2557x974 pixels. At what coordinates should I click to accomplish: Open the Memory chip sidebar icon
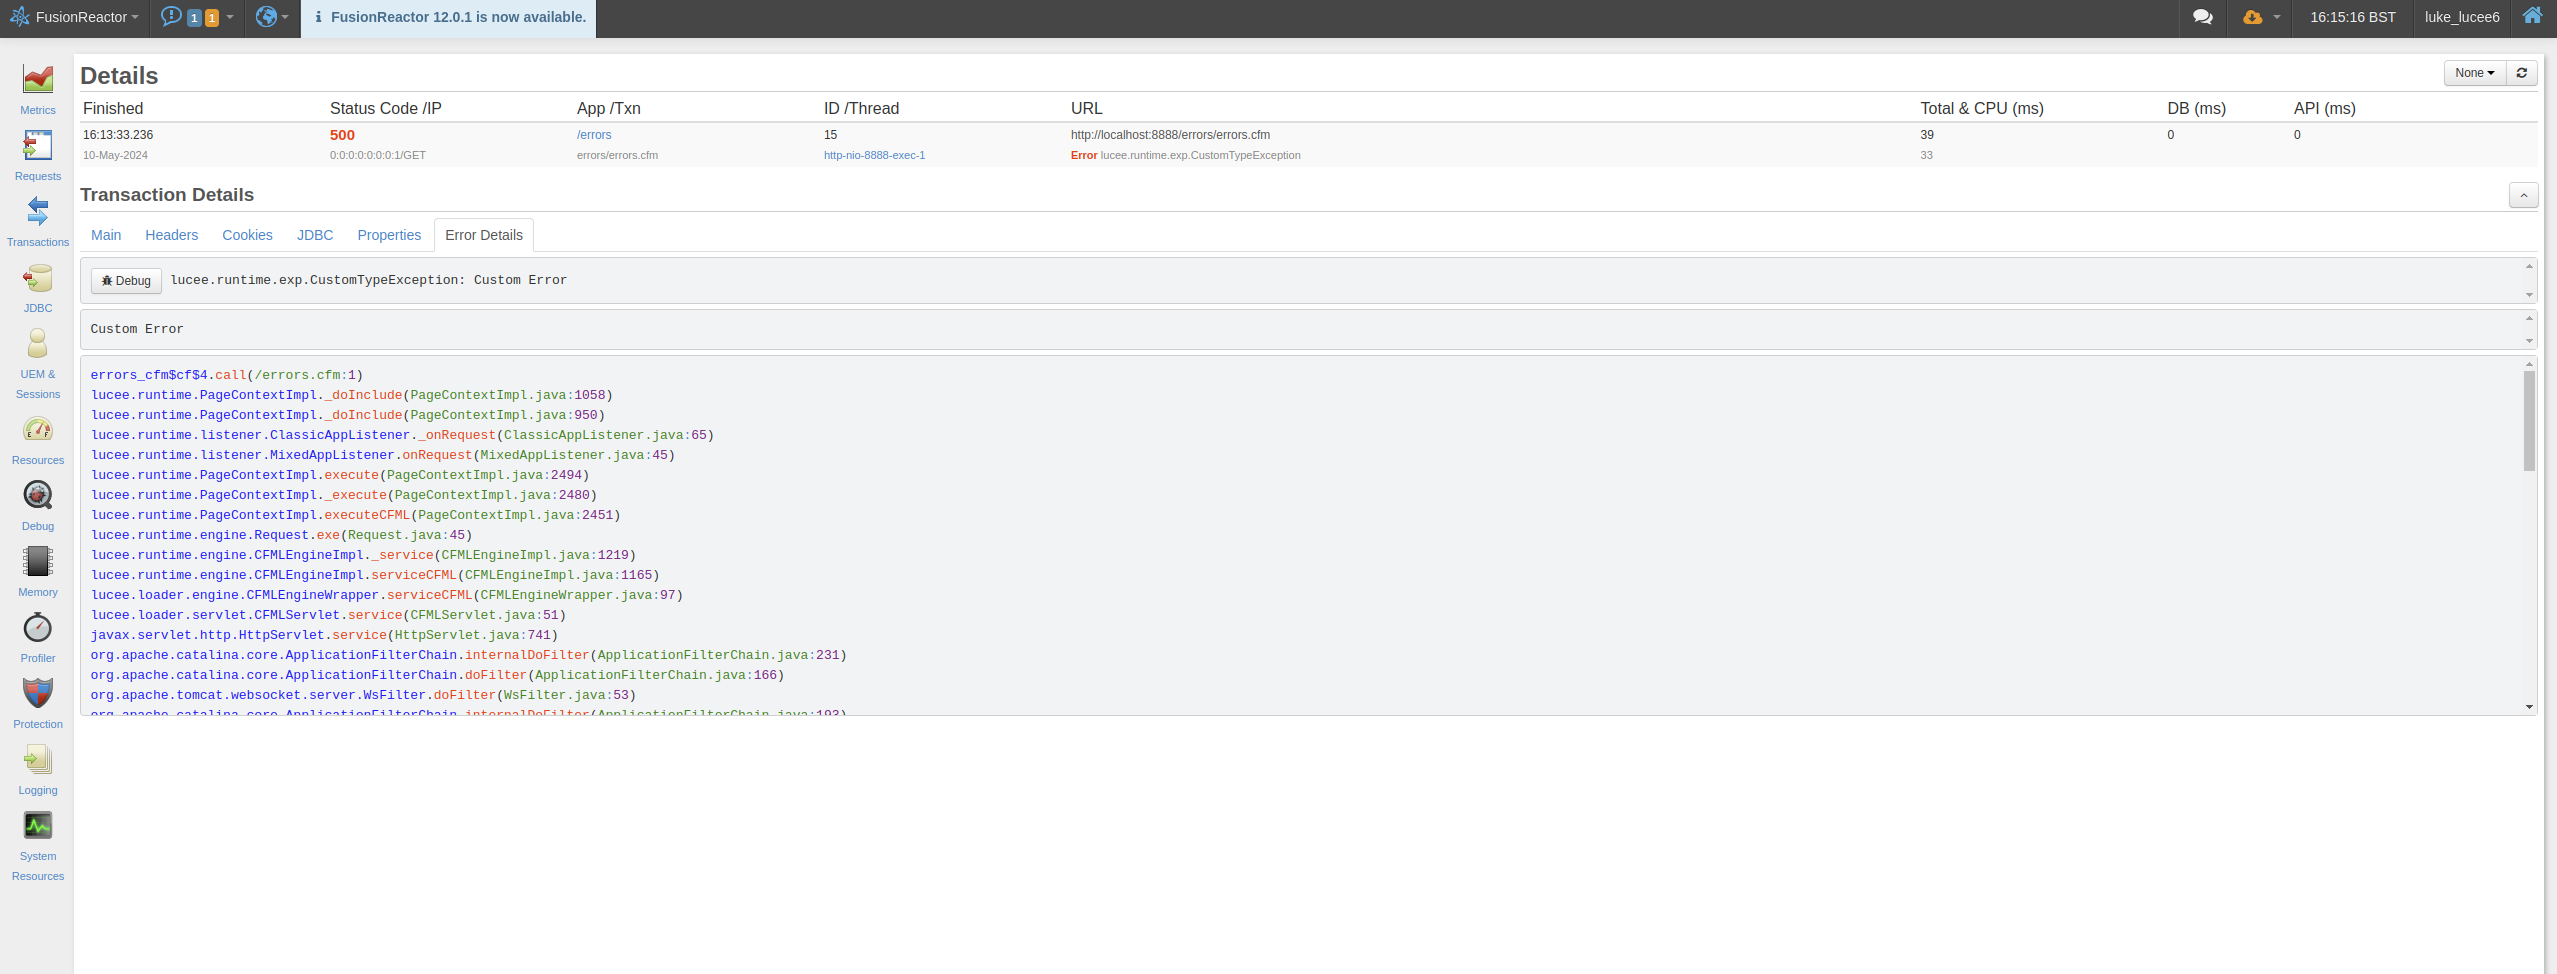[x=38, y=561]
